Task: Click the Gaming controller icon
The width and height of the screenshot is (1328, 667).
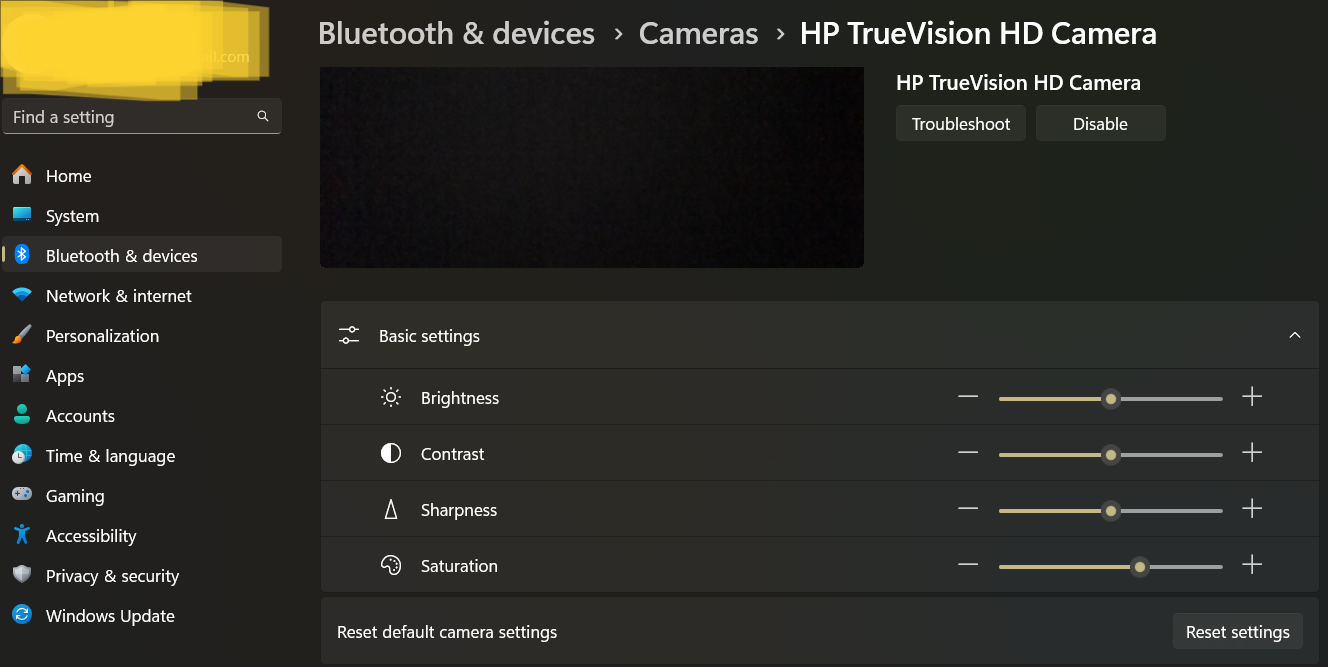Action: pos(22,495)
